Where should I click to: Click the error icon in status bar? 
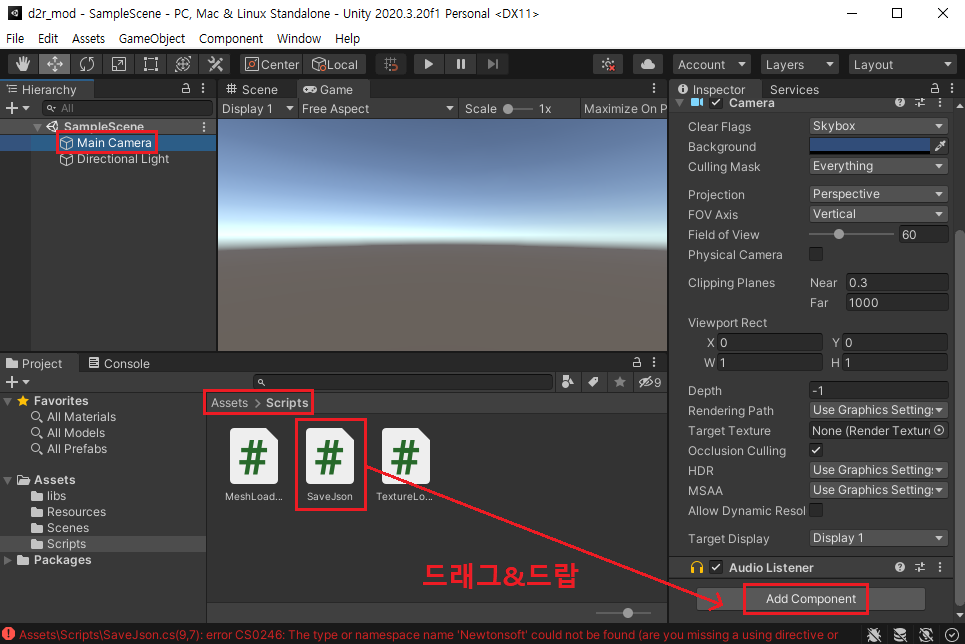9,634
